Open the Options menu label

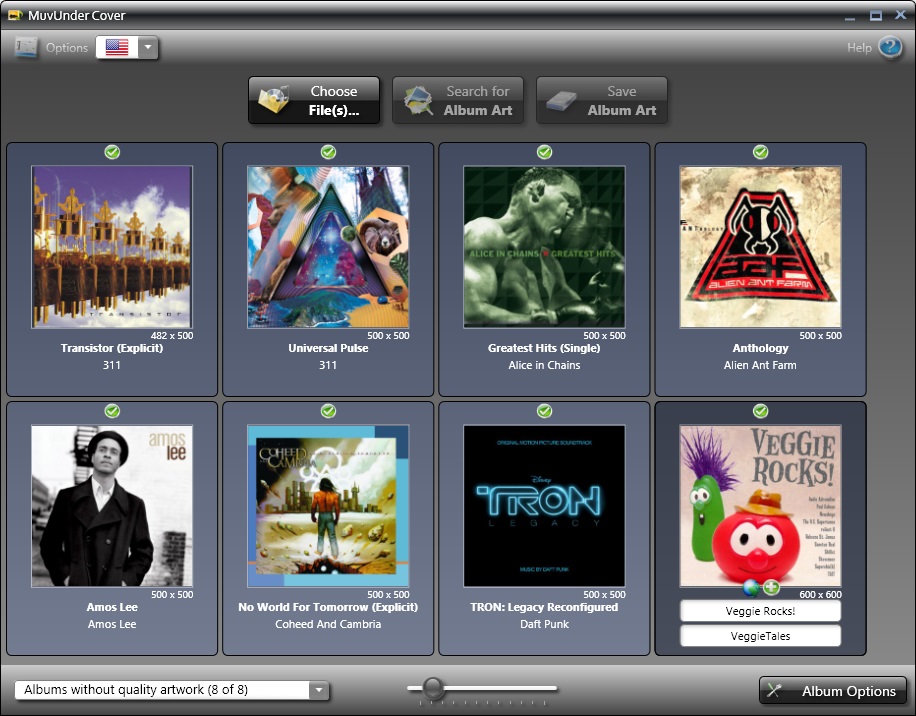(x=67, y=47)
